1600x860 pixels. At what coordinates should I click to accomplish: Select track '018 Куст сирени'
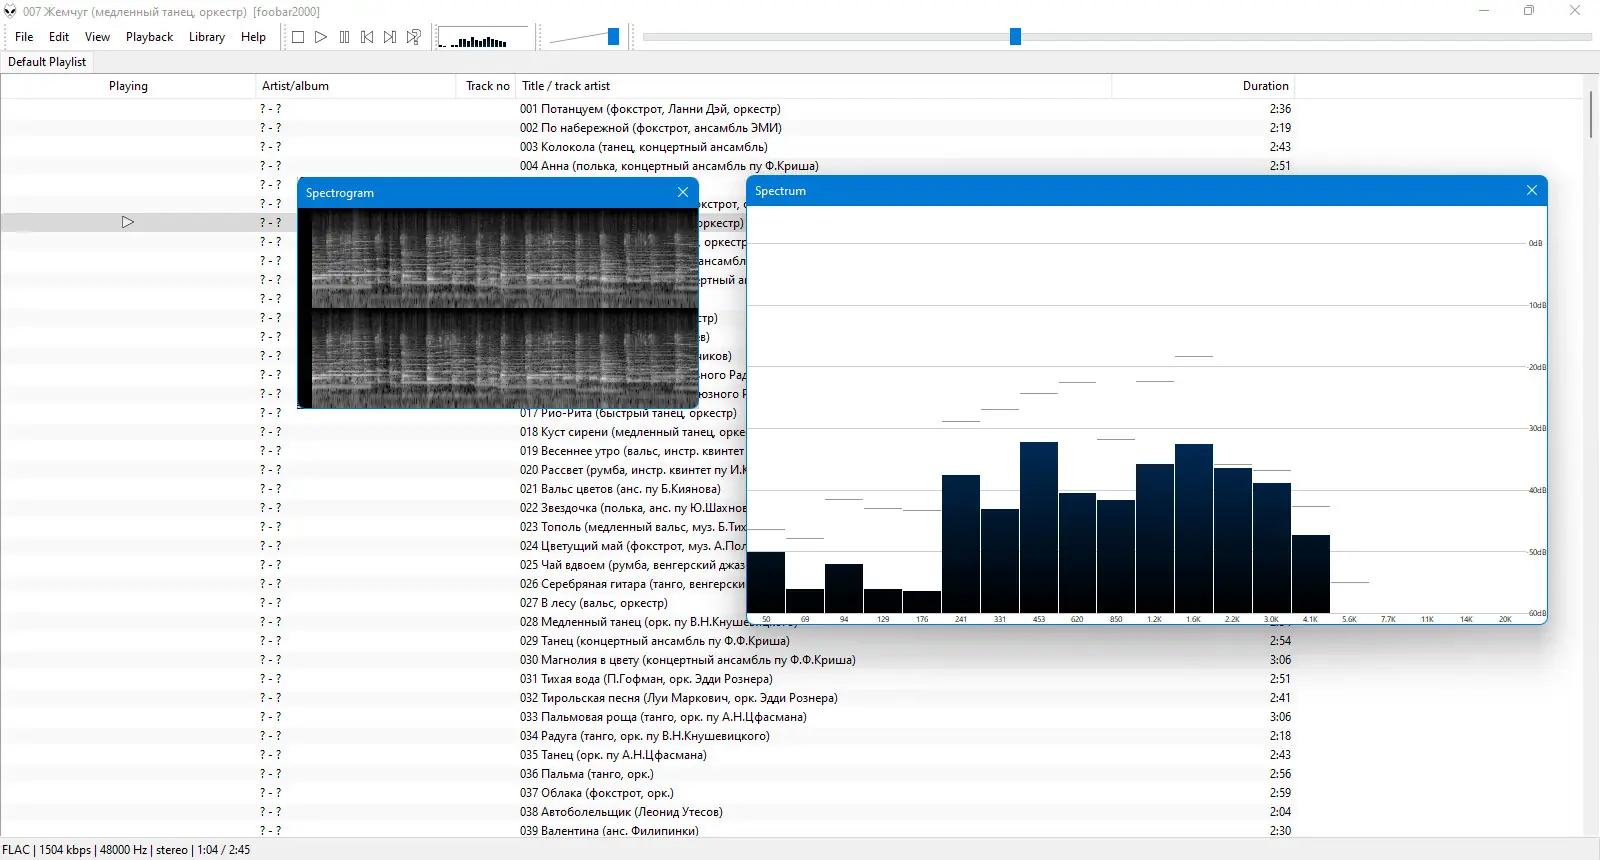[632, 432]
